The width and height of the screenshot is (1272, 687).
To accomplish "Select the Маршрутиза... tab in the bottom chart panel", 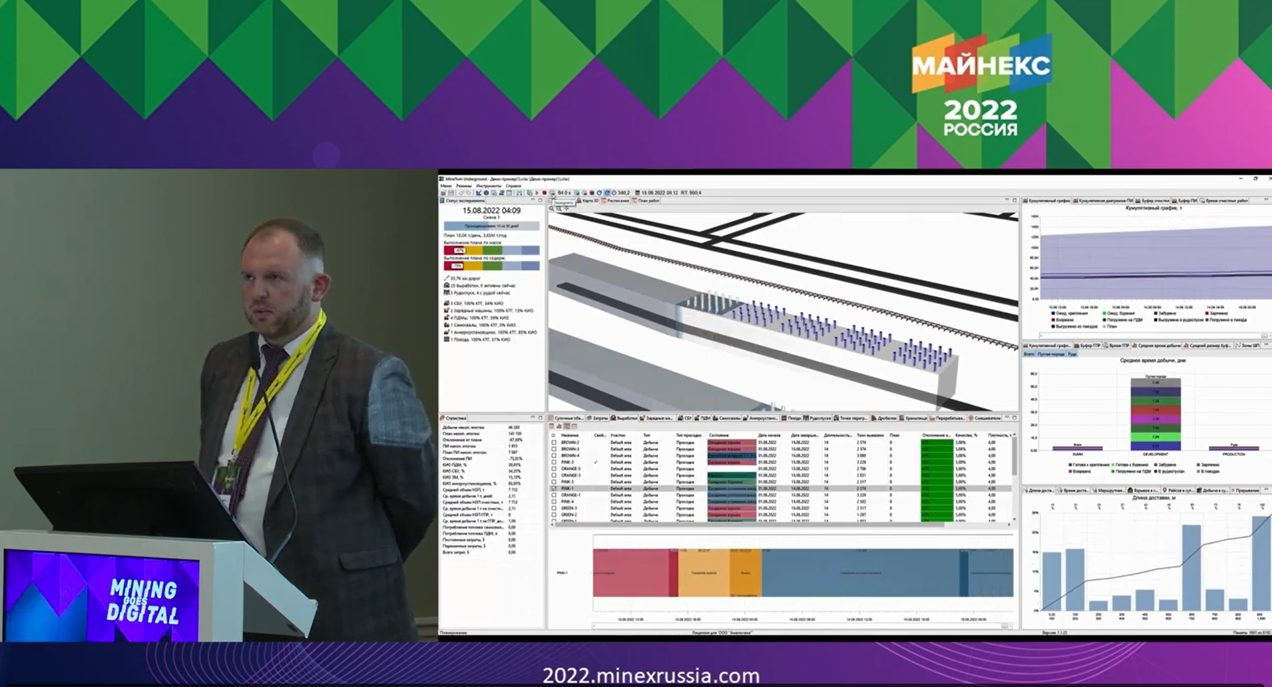I will (x=1110, y=490).
